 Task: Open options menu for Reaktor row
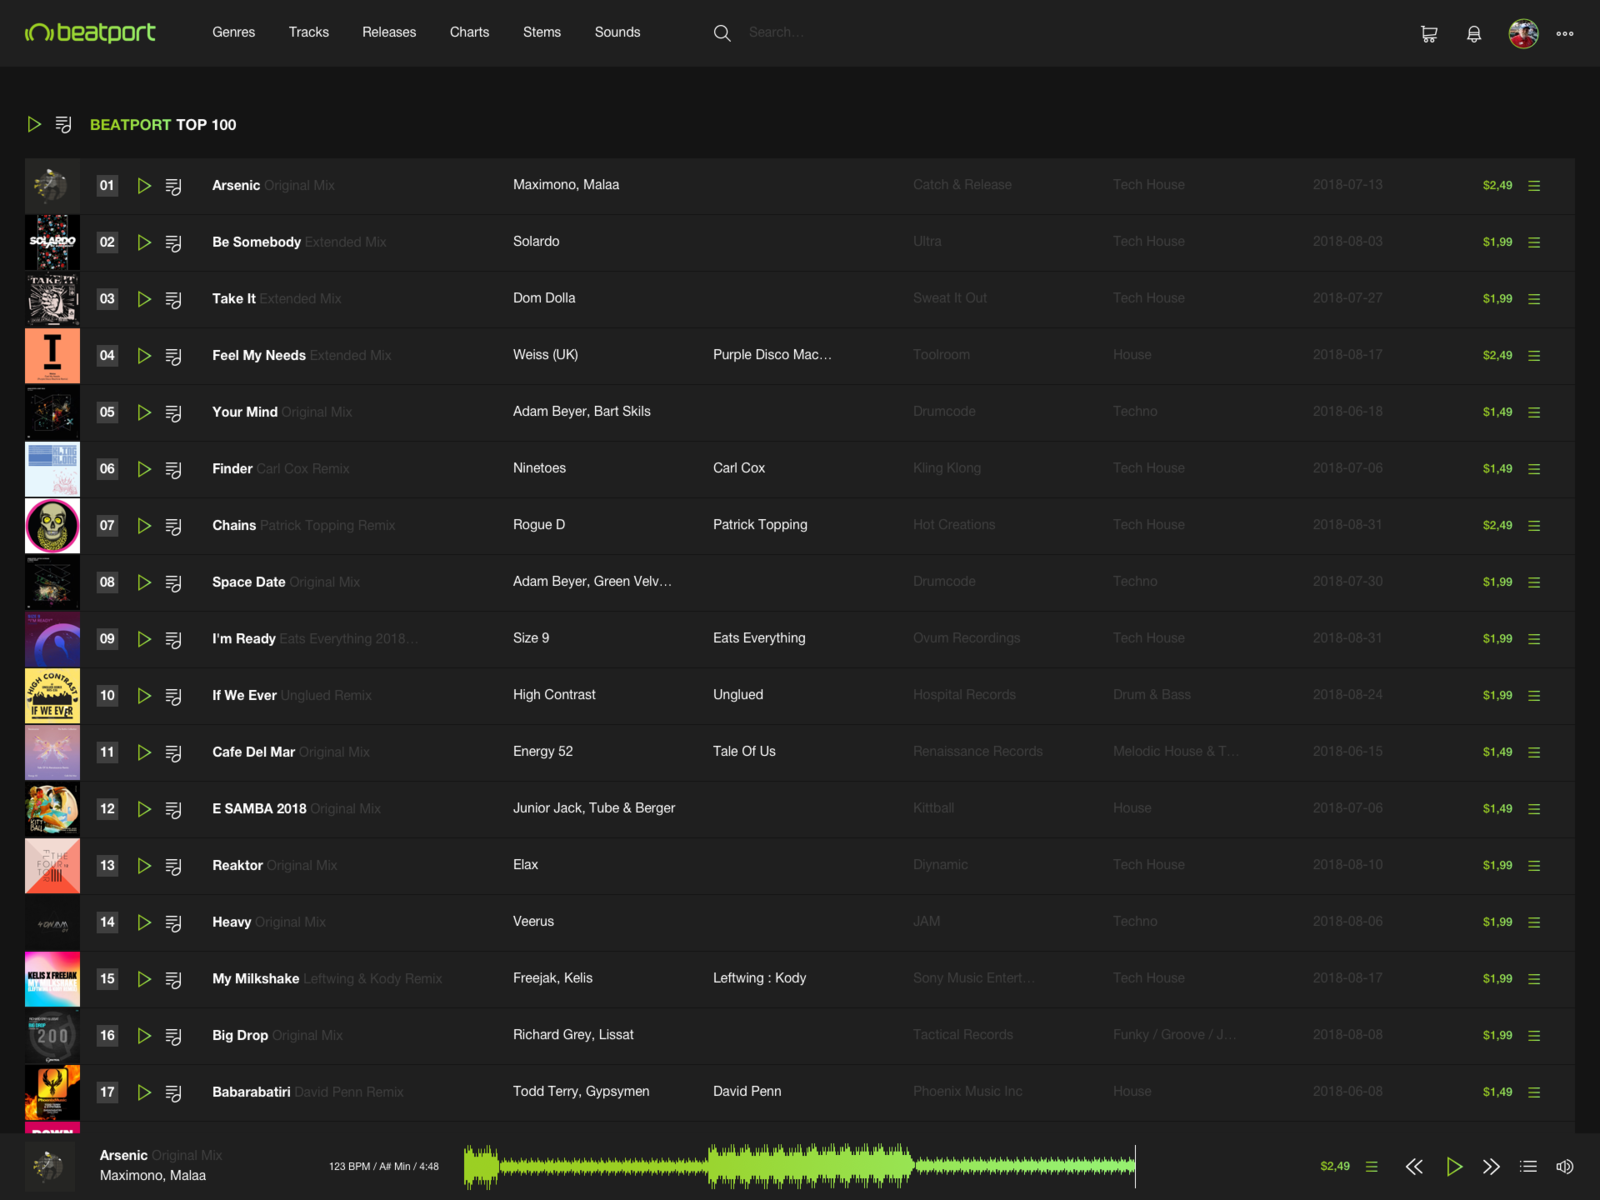click(1534, 866)
